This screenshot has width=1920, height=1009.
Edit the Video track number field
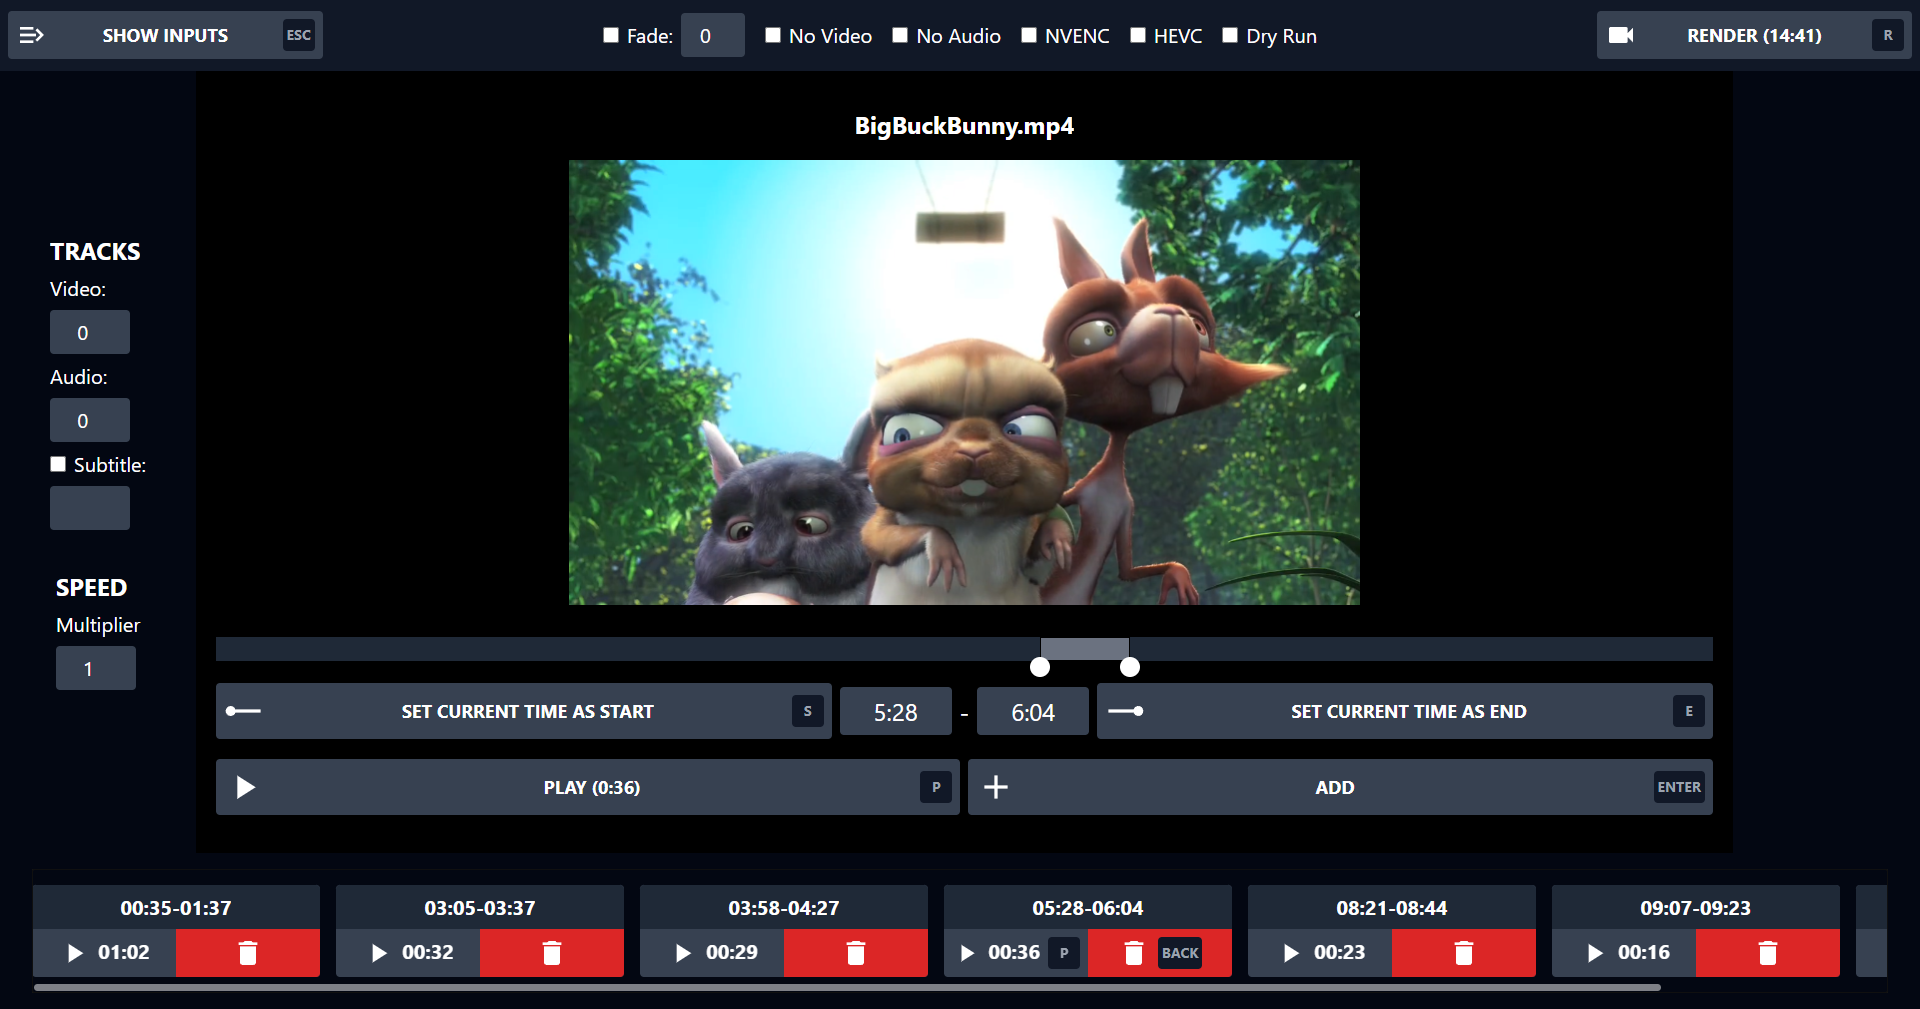90,332
